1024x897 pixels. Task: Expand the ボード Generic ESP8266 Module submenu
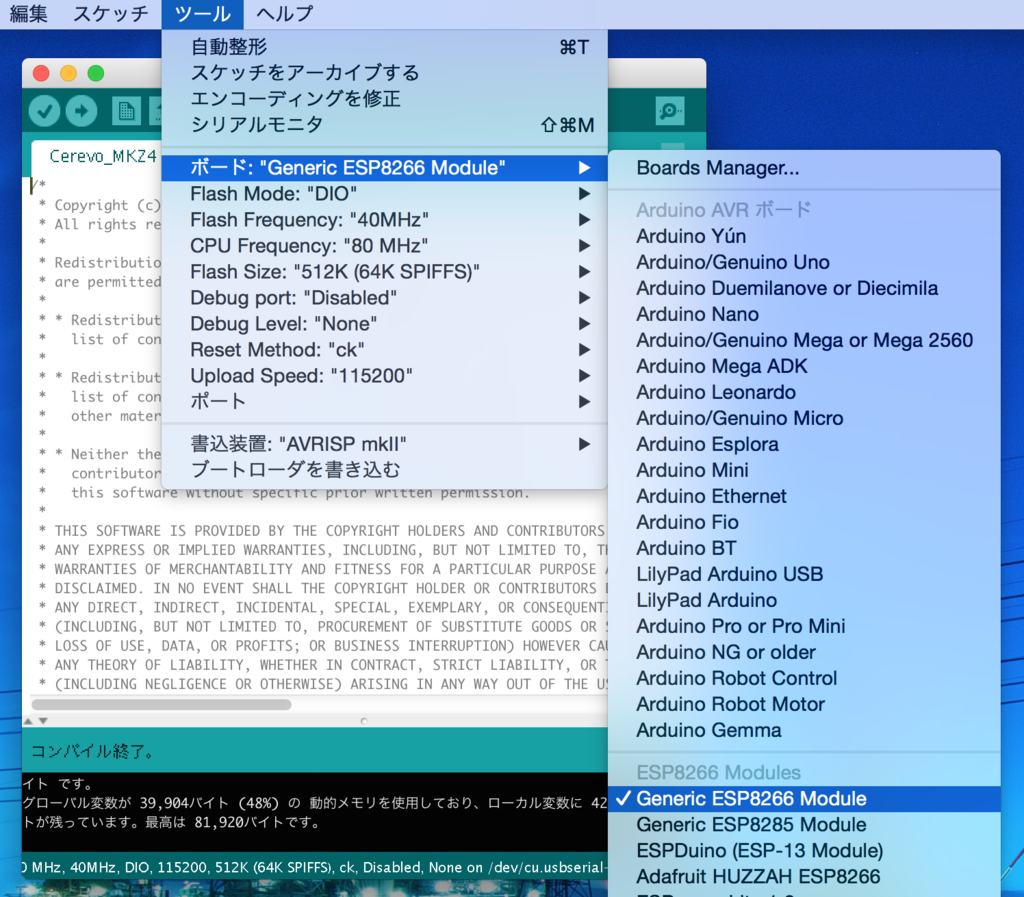tap(385, 168)
